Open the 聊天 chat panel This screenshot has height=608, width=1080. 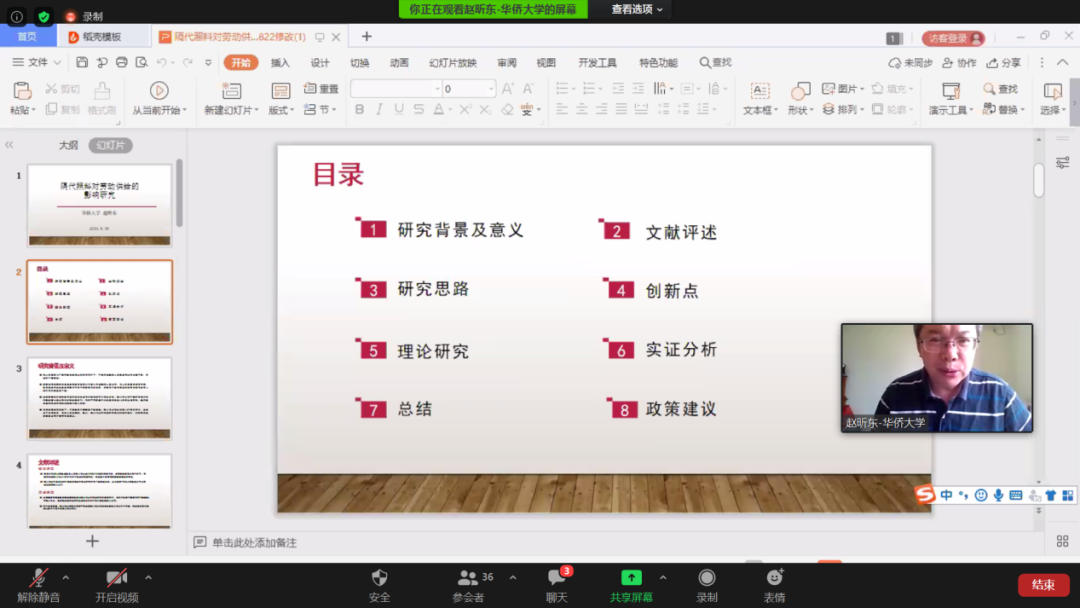click(x=557, y=578)
